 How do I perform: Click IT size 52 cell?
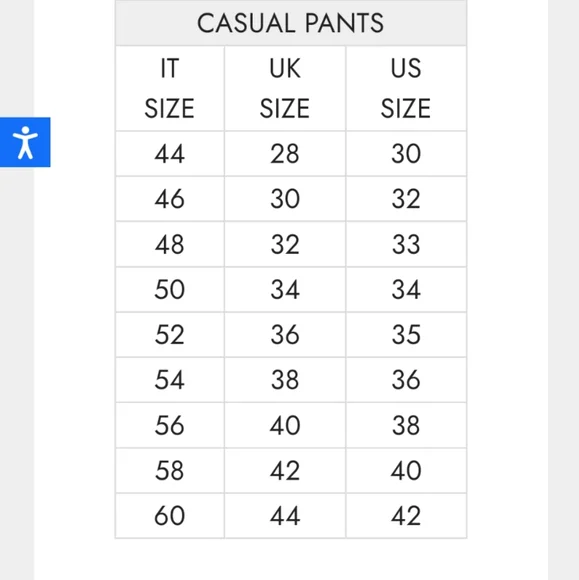pyautogui.click(x=170, y=335)
